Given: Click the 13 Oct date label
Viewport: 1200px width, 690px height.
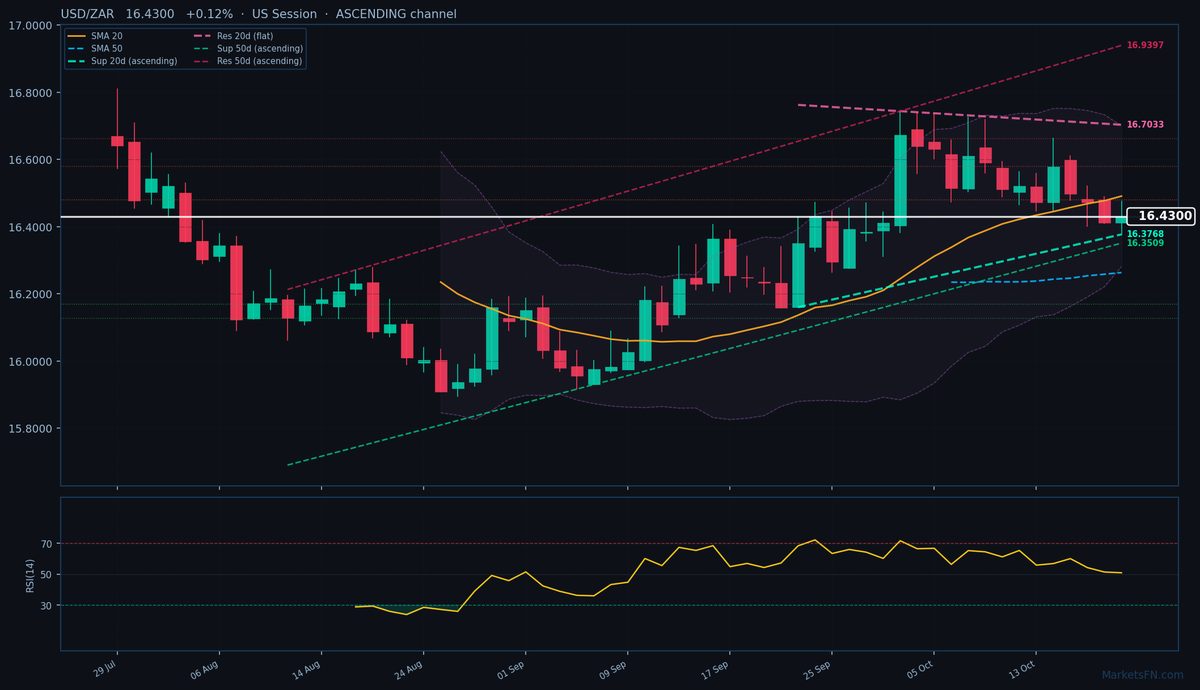Looking at the screenshot, I should 1022,668.
